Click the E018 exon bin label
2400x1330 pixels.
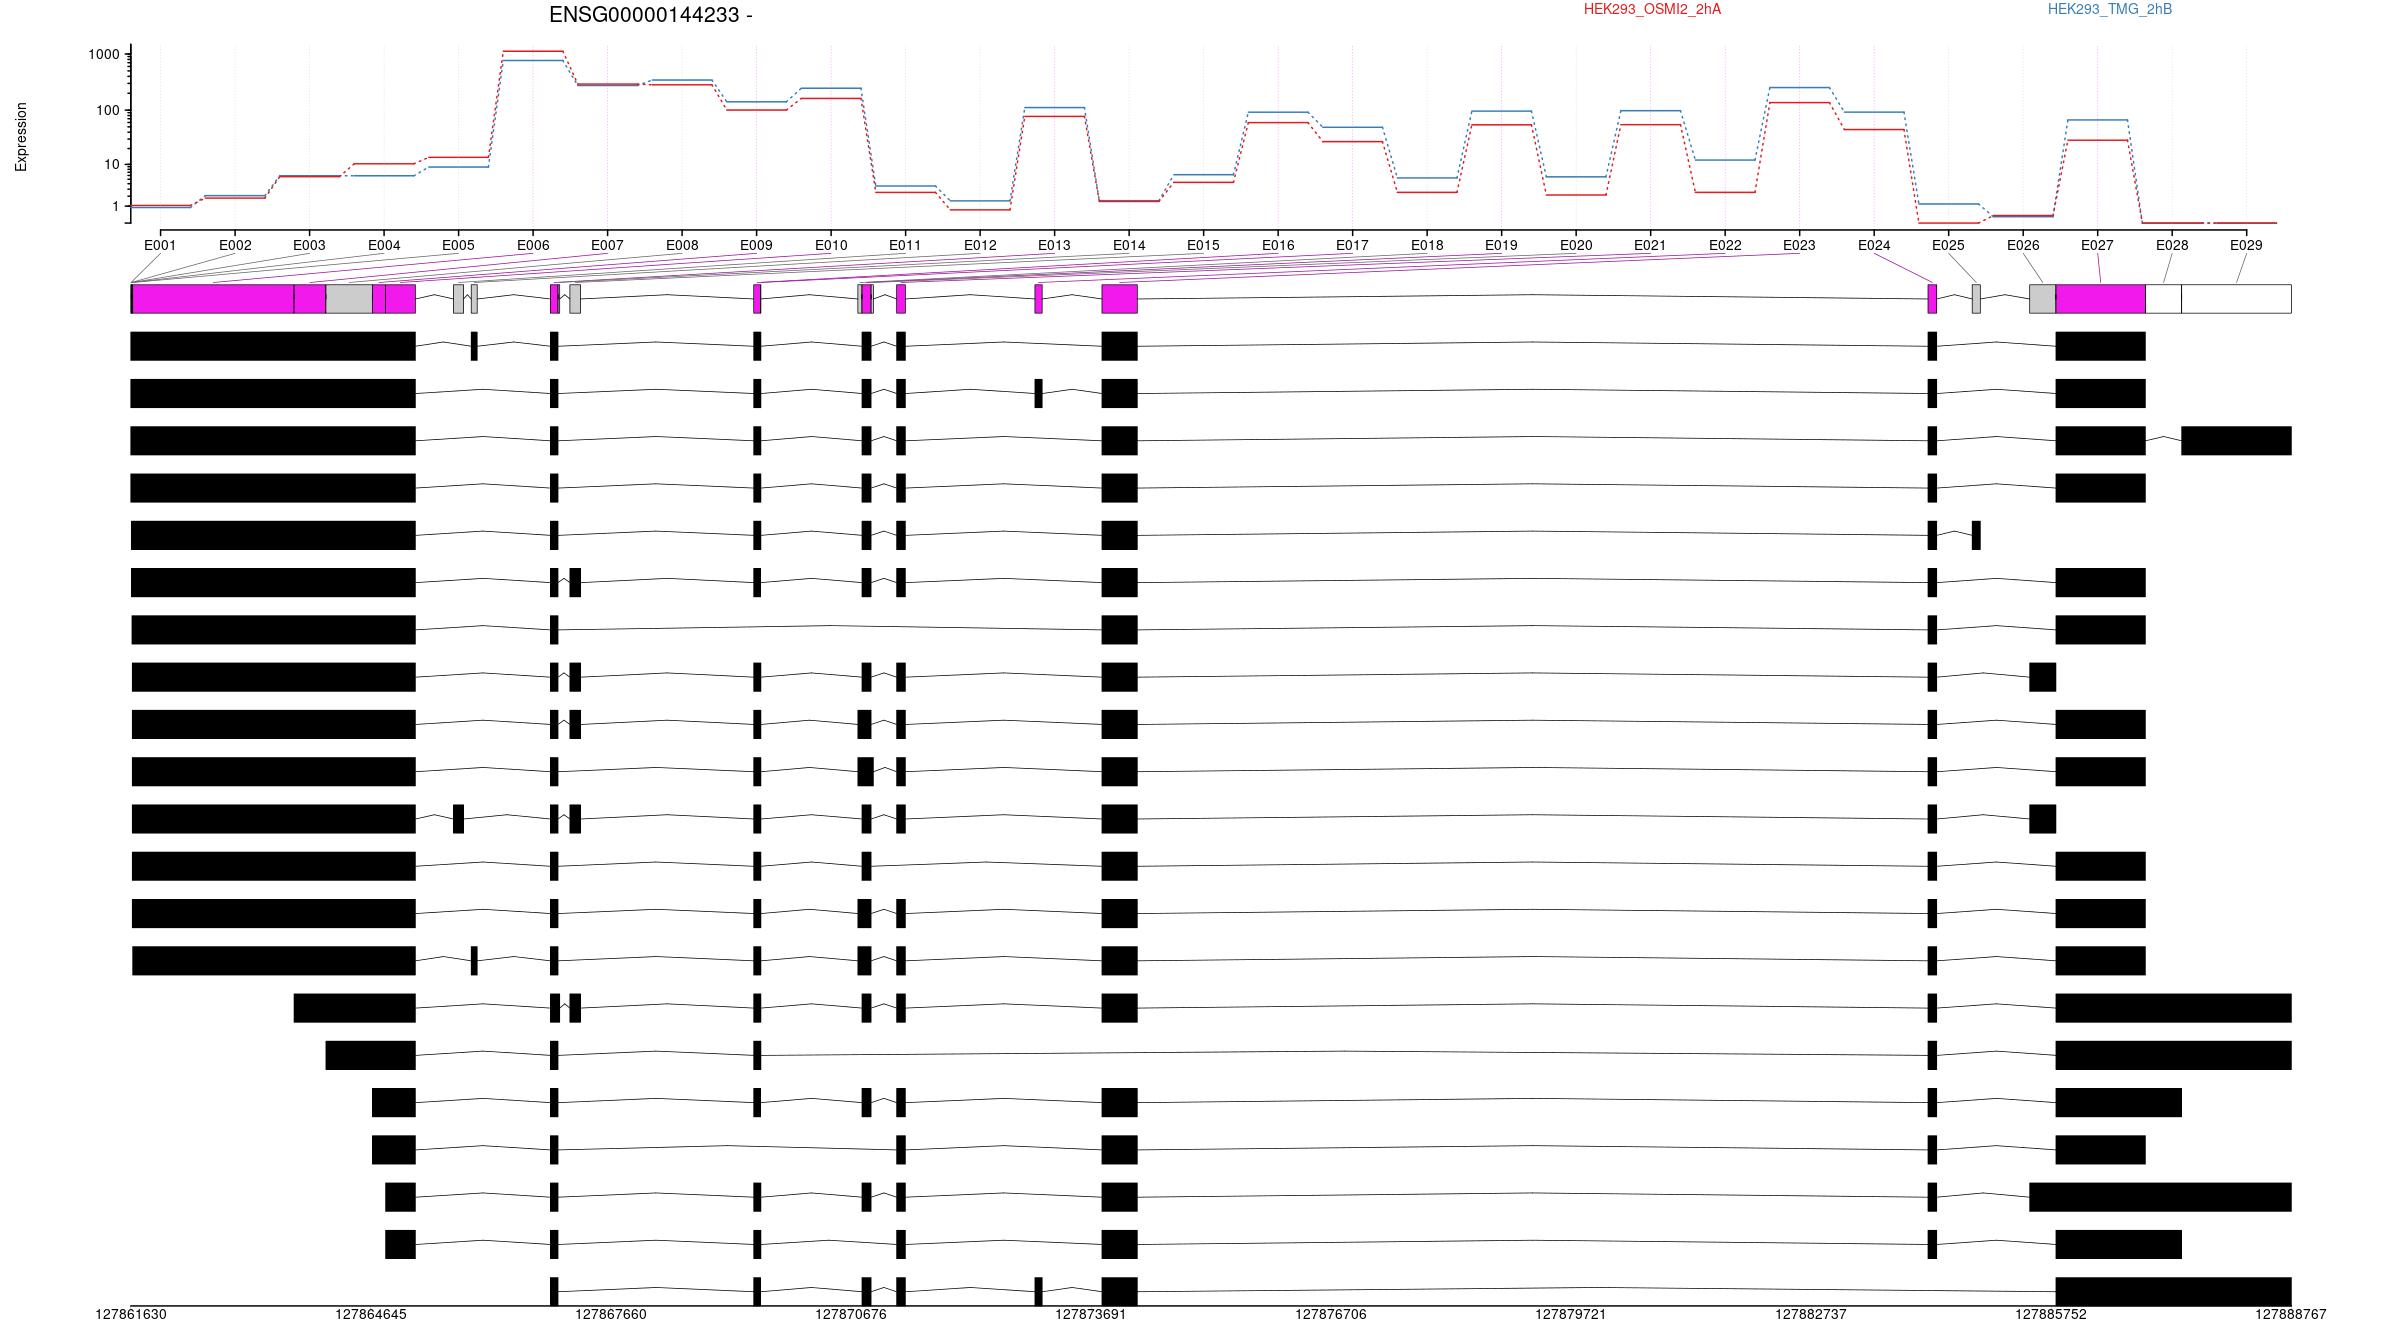point(1427,245)
